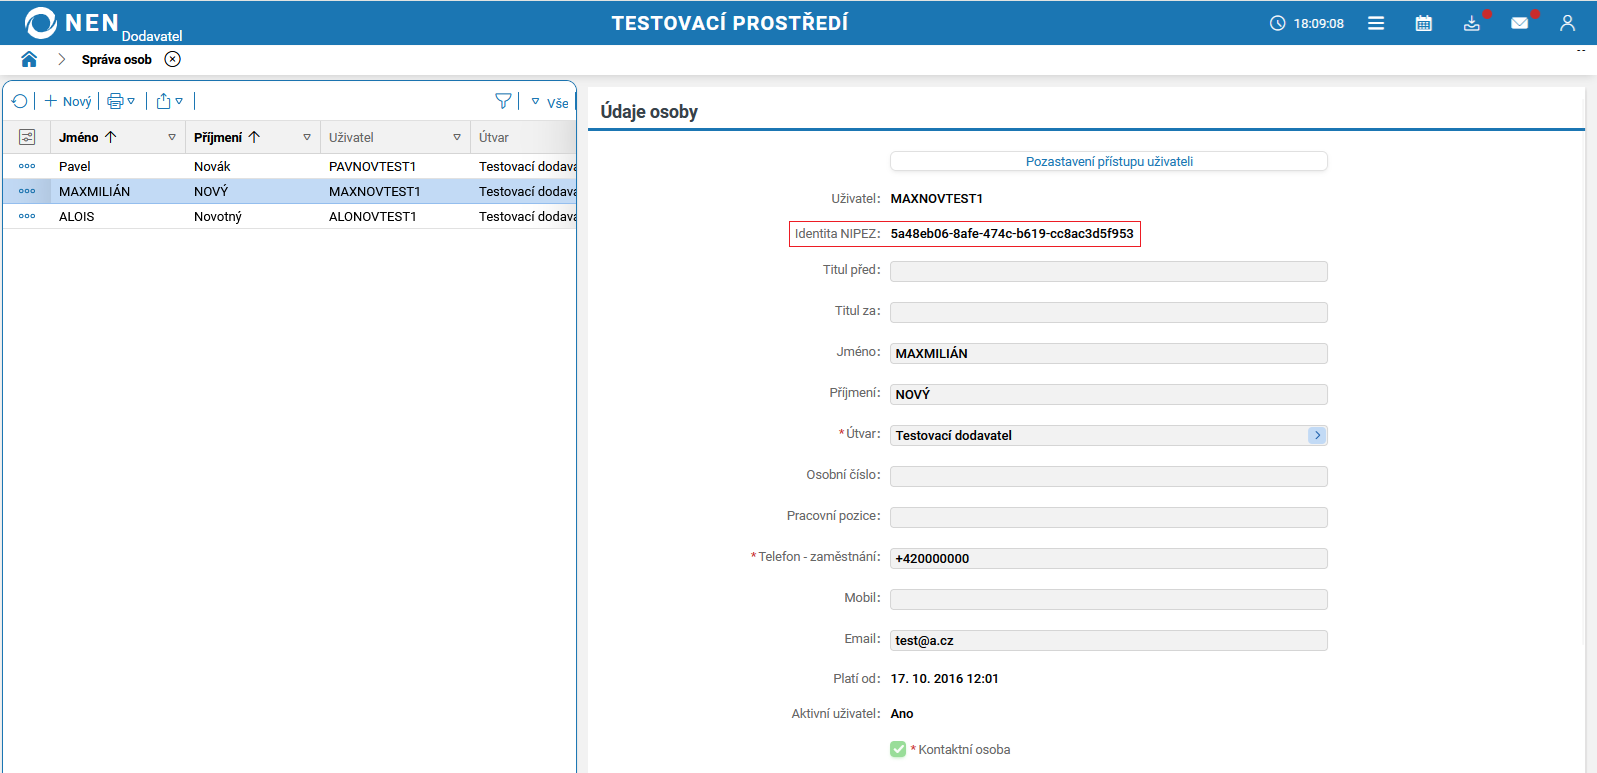Click the NEN Dodavatel logo
The image size is (1597, 773).
[x=103, y=24]
